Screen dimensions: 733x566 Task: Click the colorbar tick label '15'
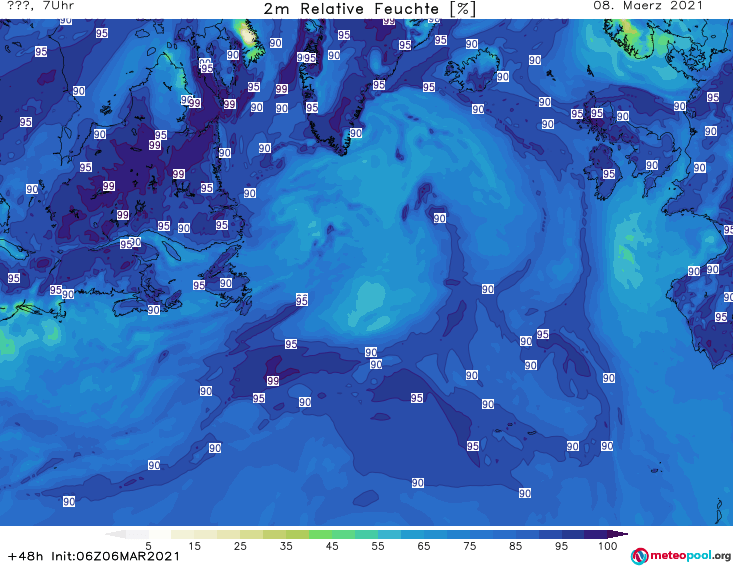tap(194, 546)
